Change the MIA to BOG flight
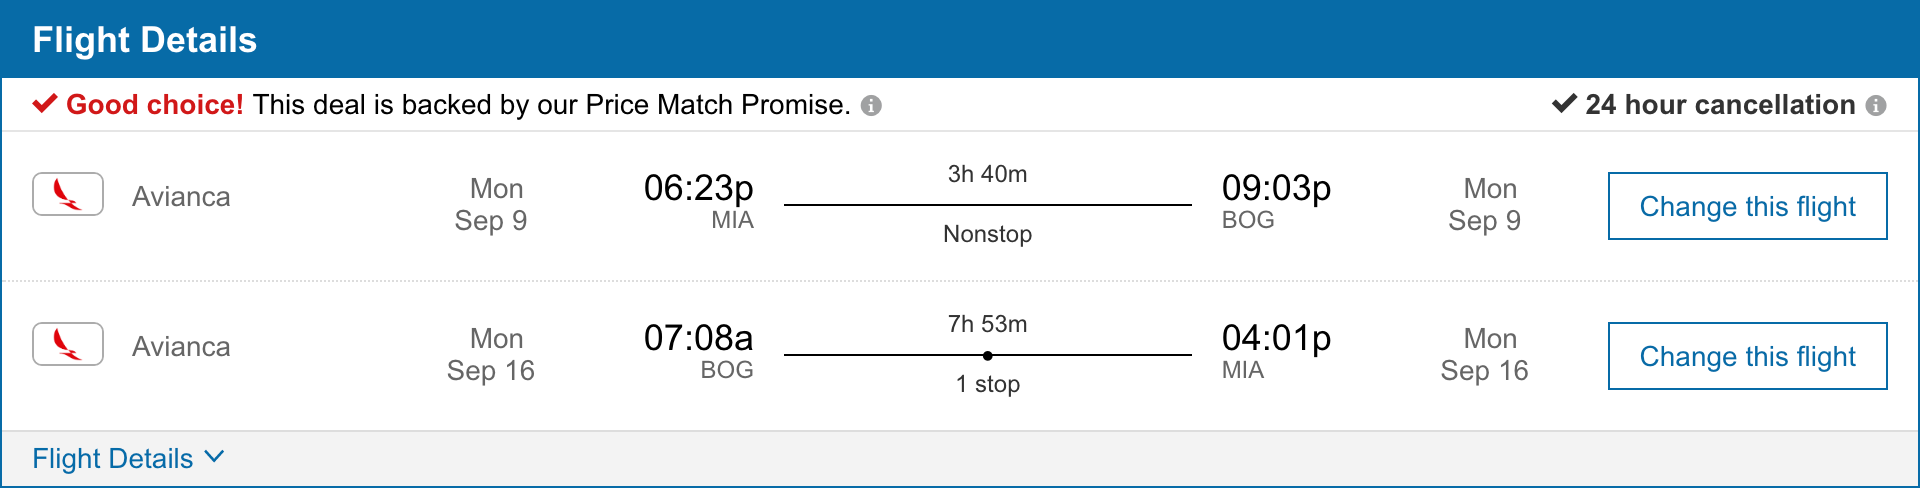1920x488 pixels. (x=1747, y=206)
